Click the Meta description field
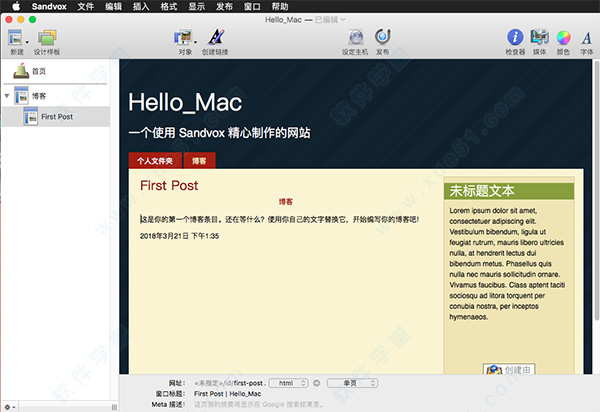 point(259,404)
